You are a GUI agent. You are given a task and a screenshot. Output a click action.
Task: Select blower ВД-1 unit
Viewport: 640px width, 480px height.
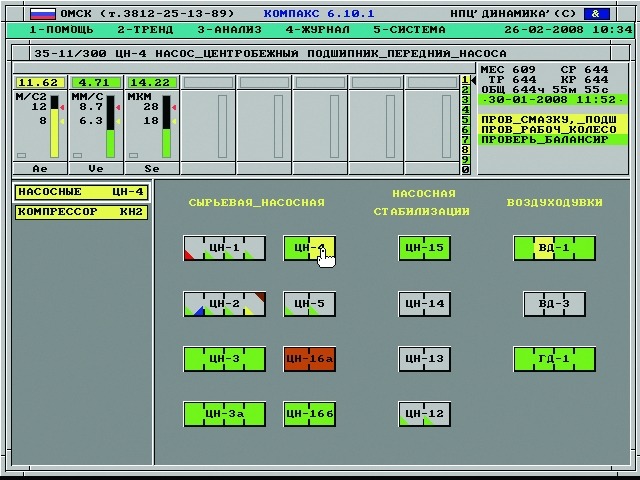[554, 248]
